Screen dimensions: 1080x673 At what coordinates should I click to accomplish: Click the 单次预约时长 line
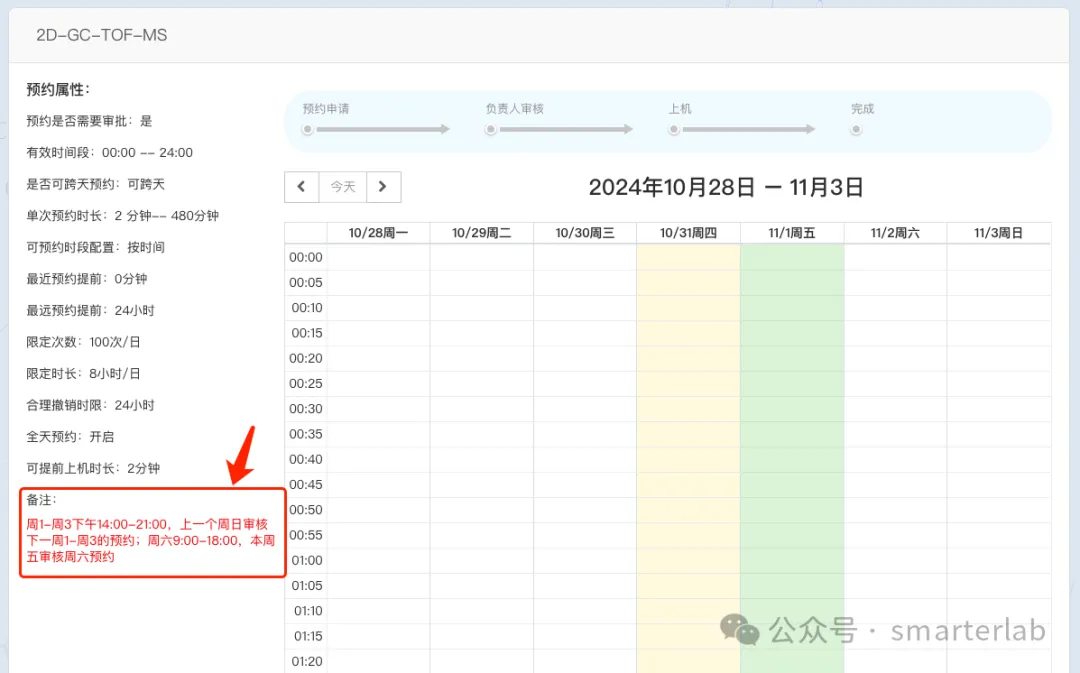click(x=123, y=216)
